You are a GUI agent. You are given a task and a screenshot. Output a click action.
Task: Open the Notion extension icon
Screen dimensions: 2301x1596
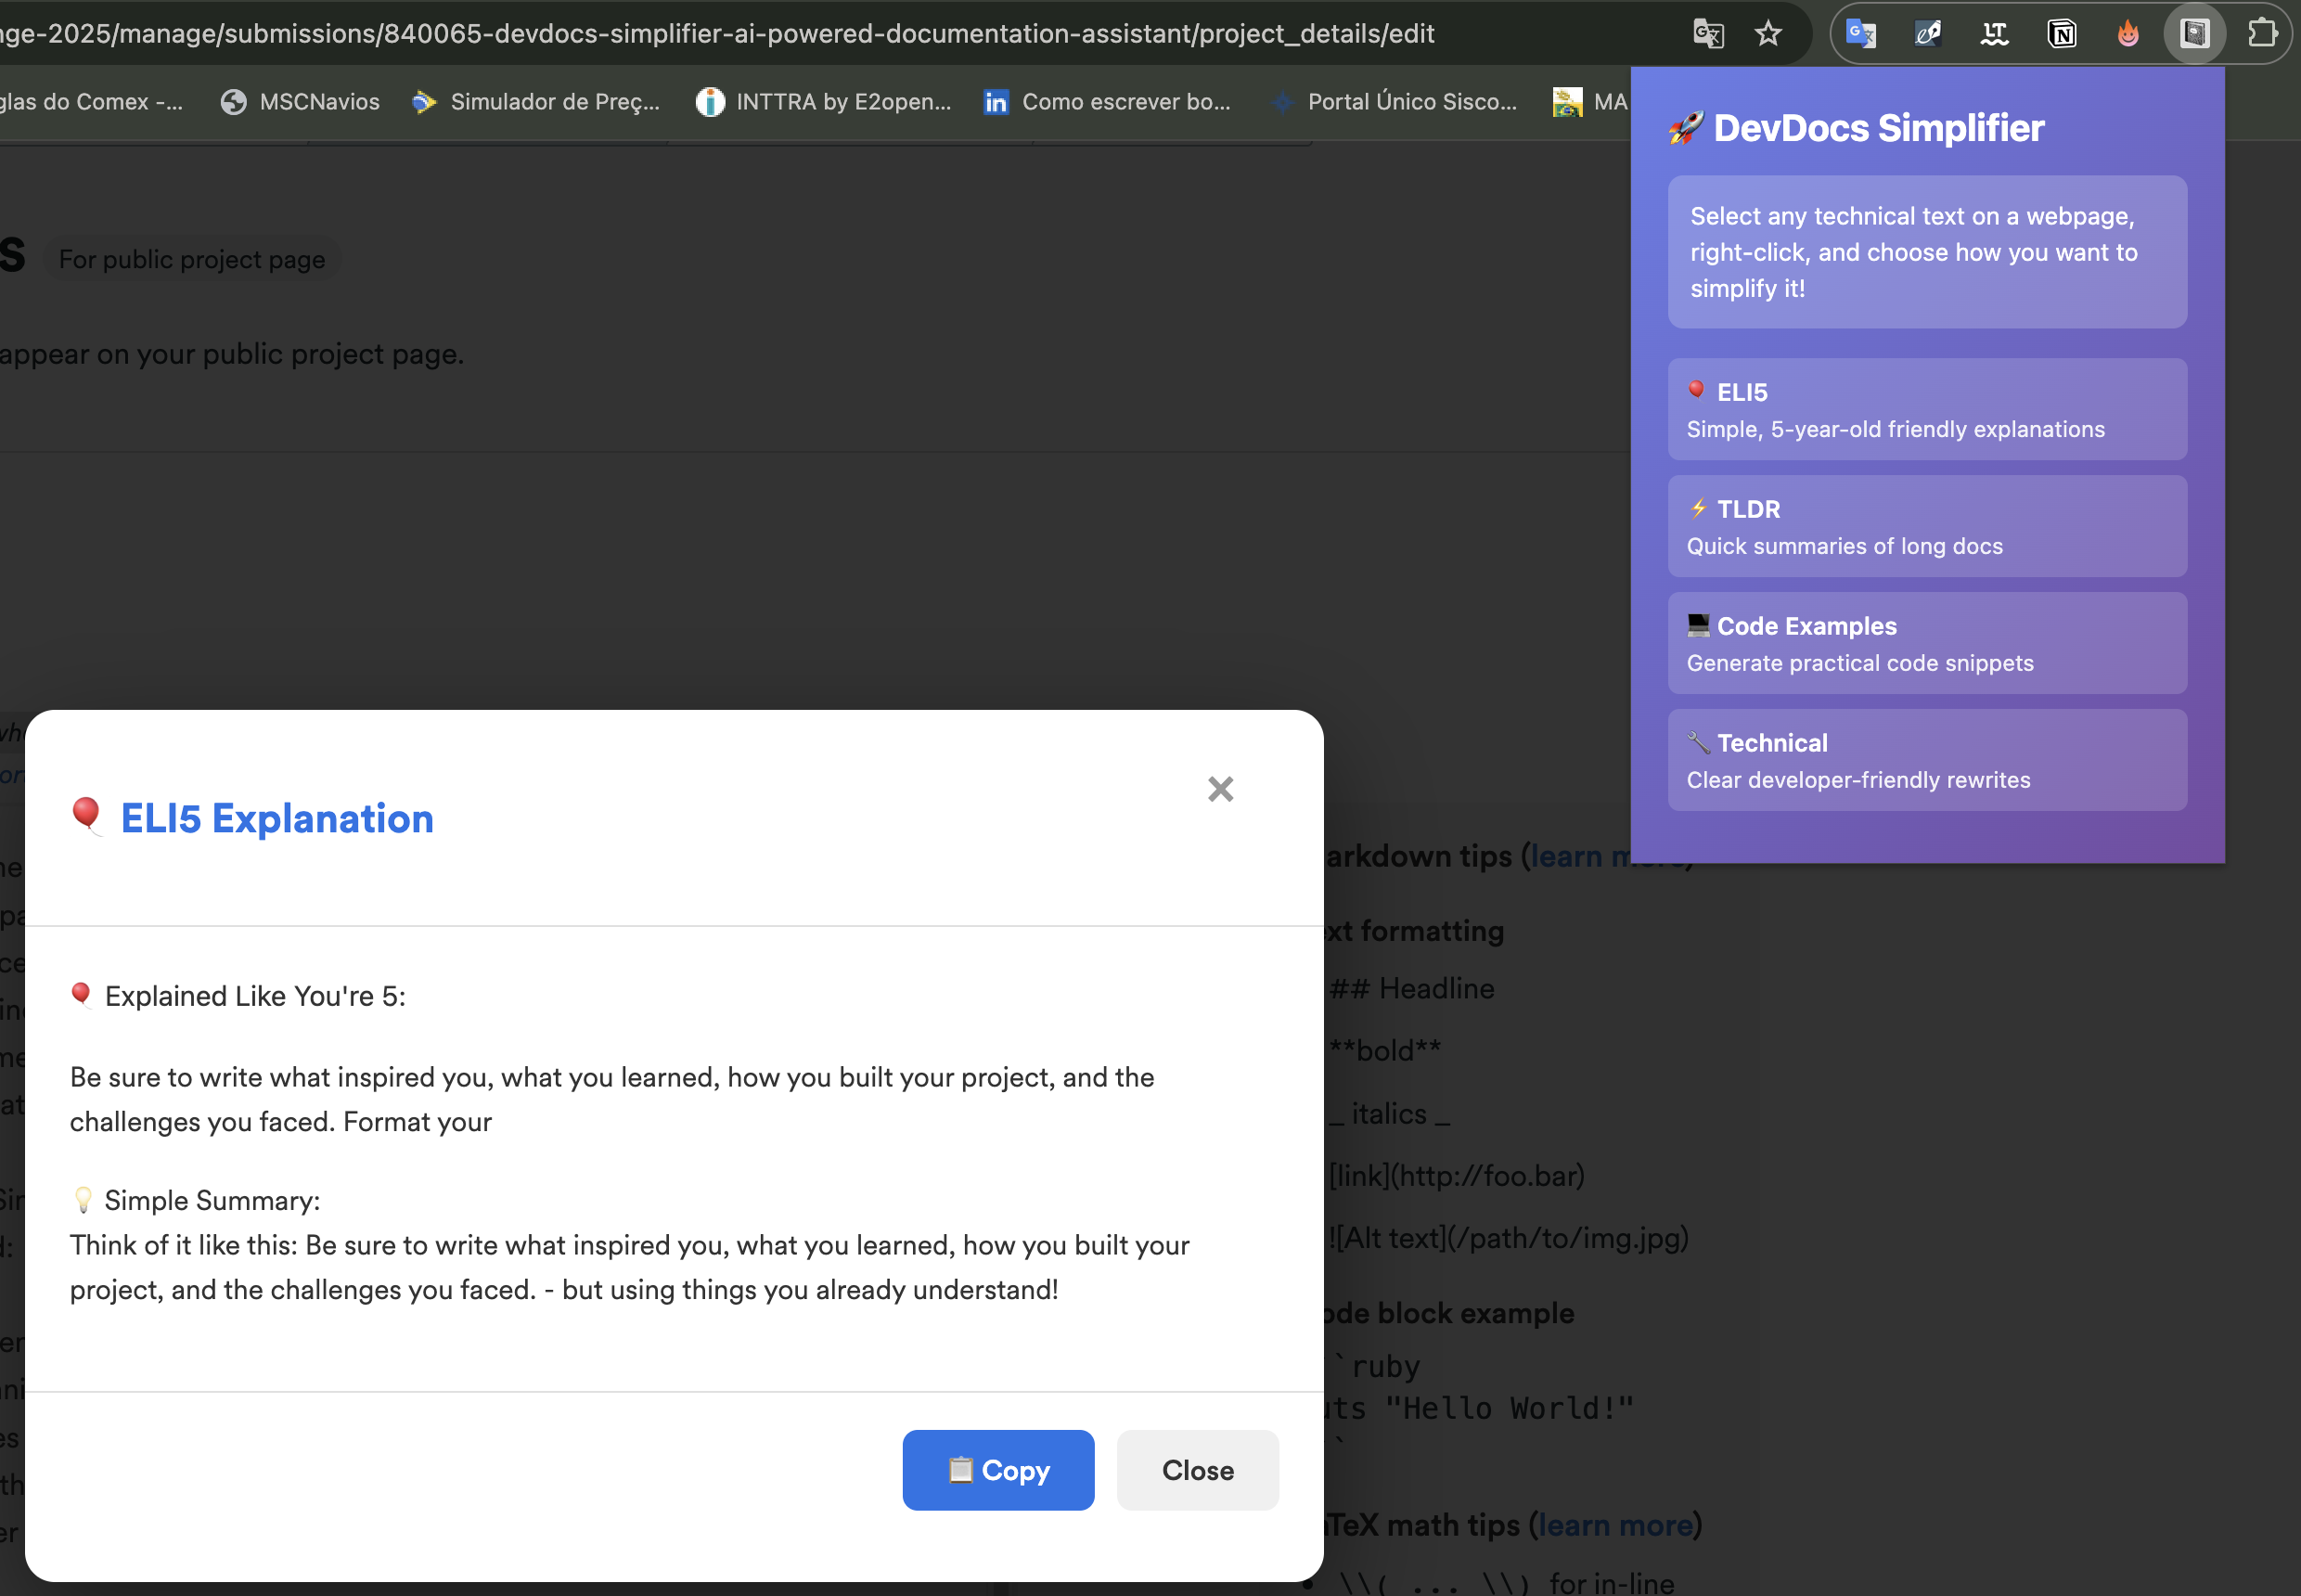[x=2061, y=34]
